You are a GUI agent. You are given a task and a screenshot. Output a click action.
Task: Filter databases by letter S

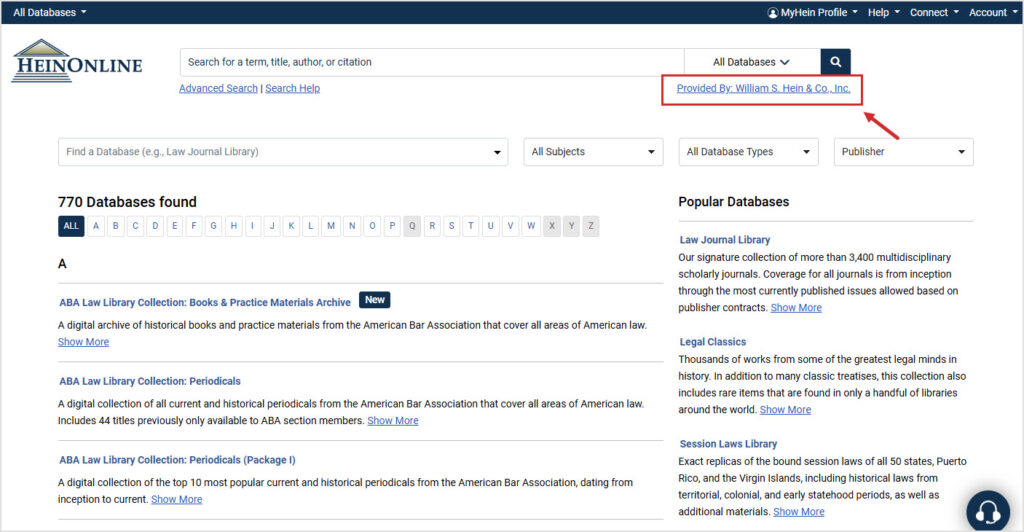451,226
